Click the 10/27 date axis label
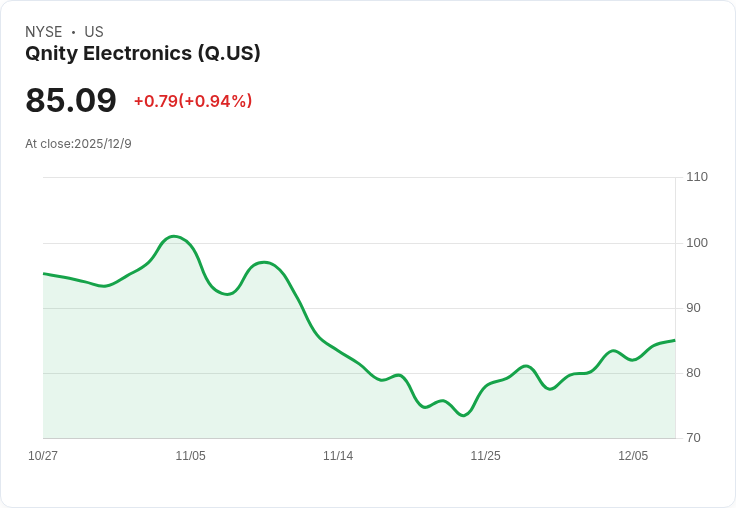 (x=43, y=456)
